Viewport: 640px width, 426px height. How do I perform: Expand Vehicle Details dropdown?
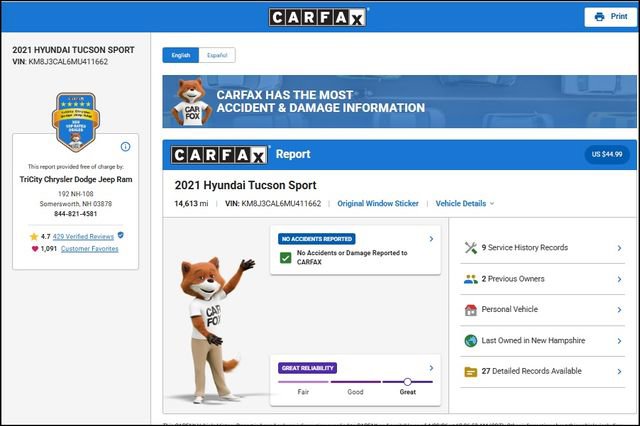pos(464,203)
